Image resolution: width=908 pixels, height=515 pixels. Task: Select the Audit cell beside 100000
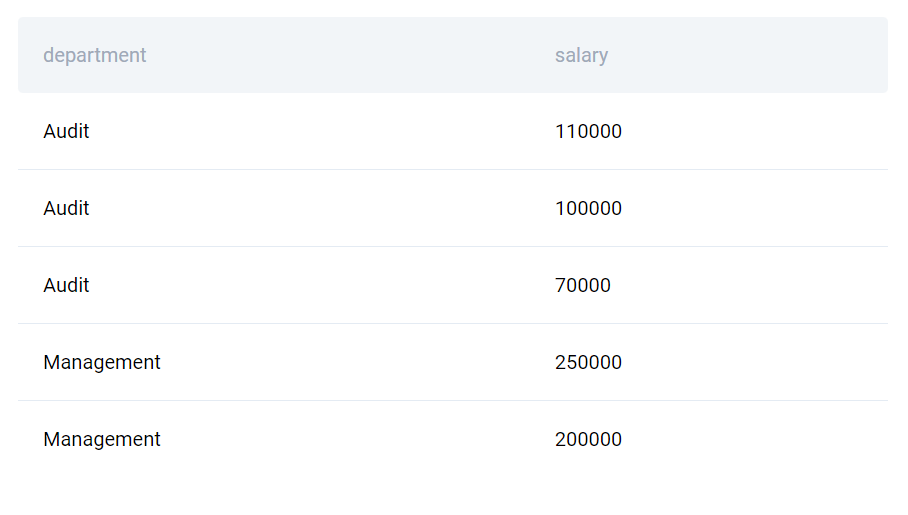[66, 209]
